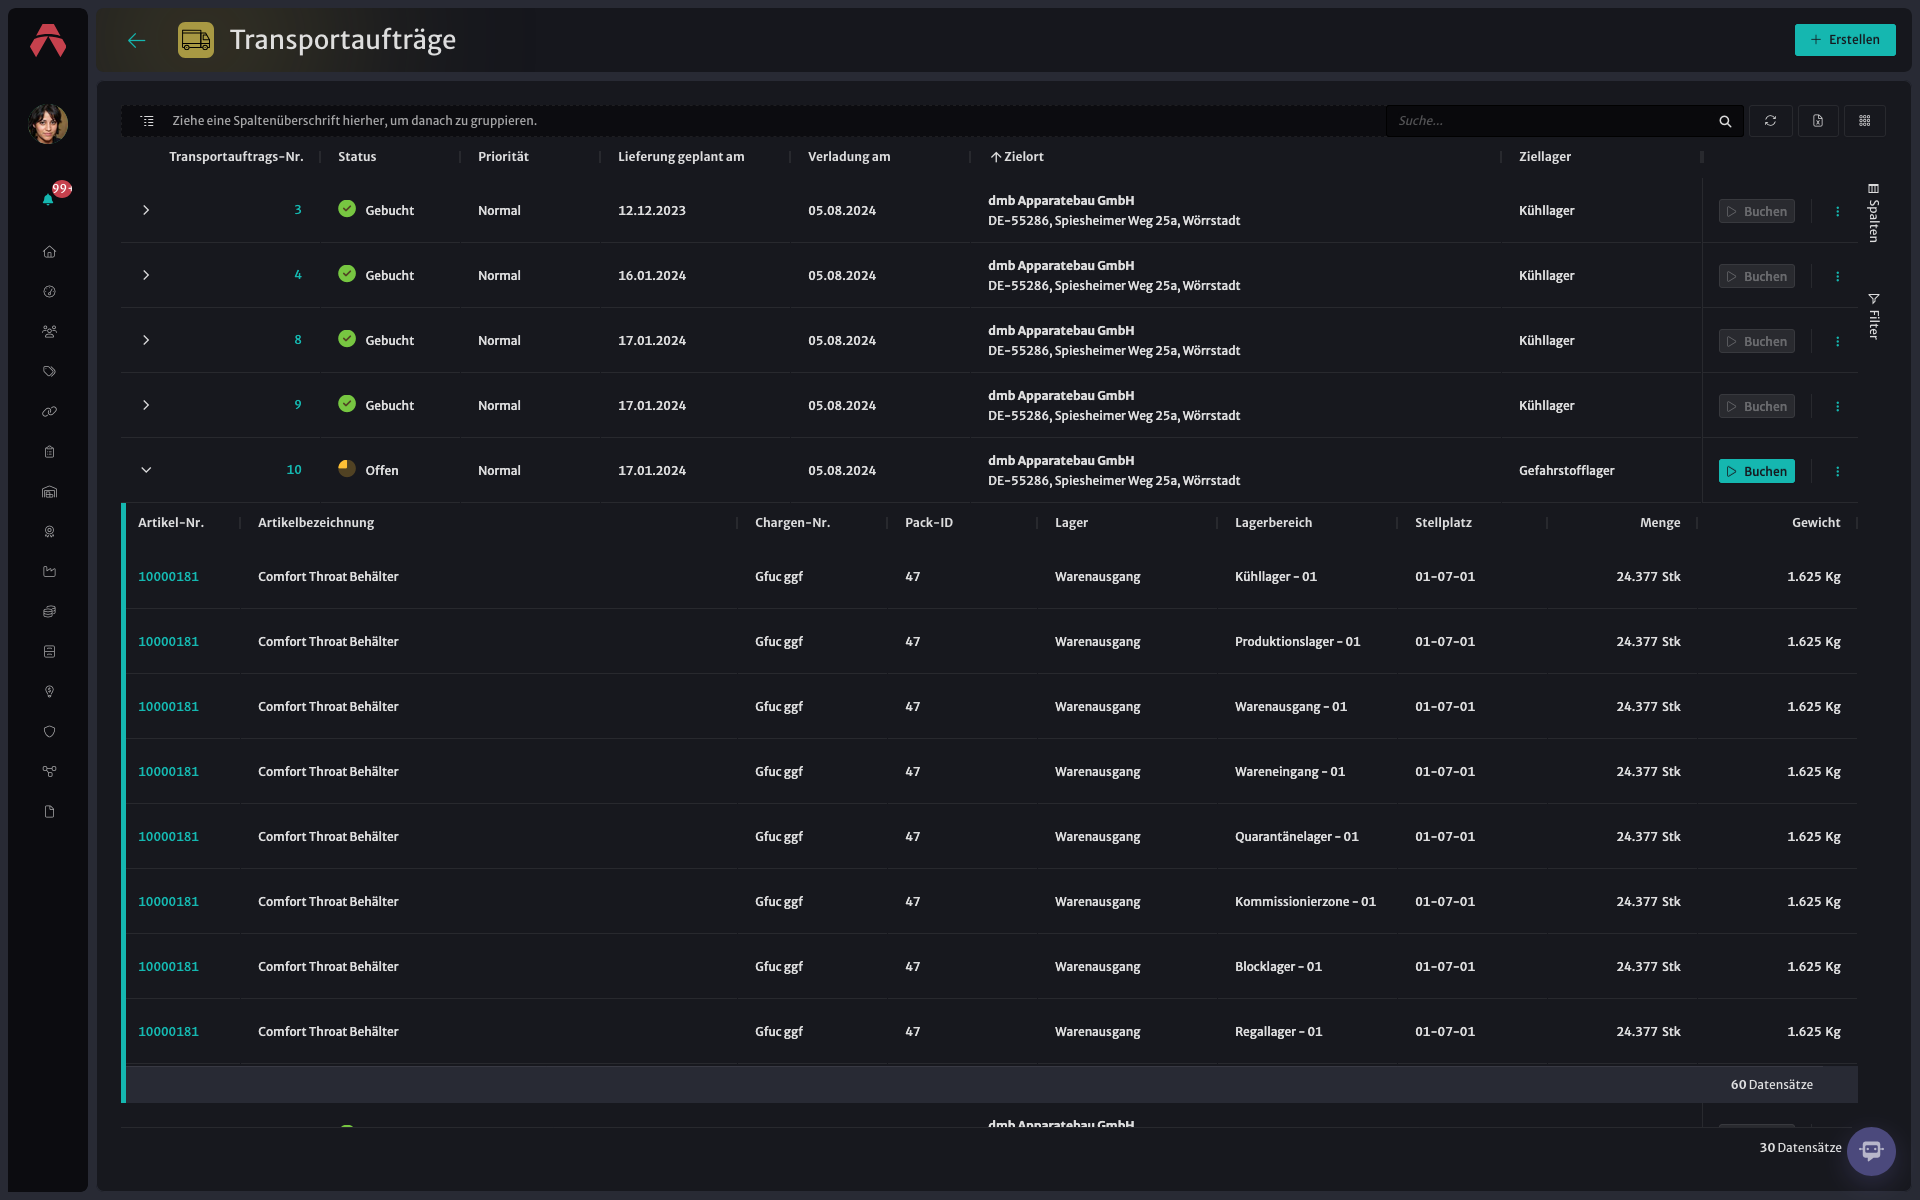The image size is (1920, 1200).
Task: Click Buchen button on order 9
Action: pos(1757,406)
